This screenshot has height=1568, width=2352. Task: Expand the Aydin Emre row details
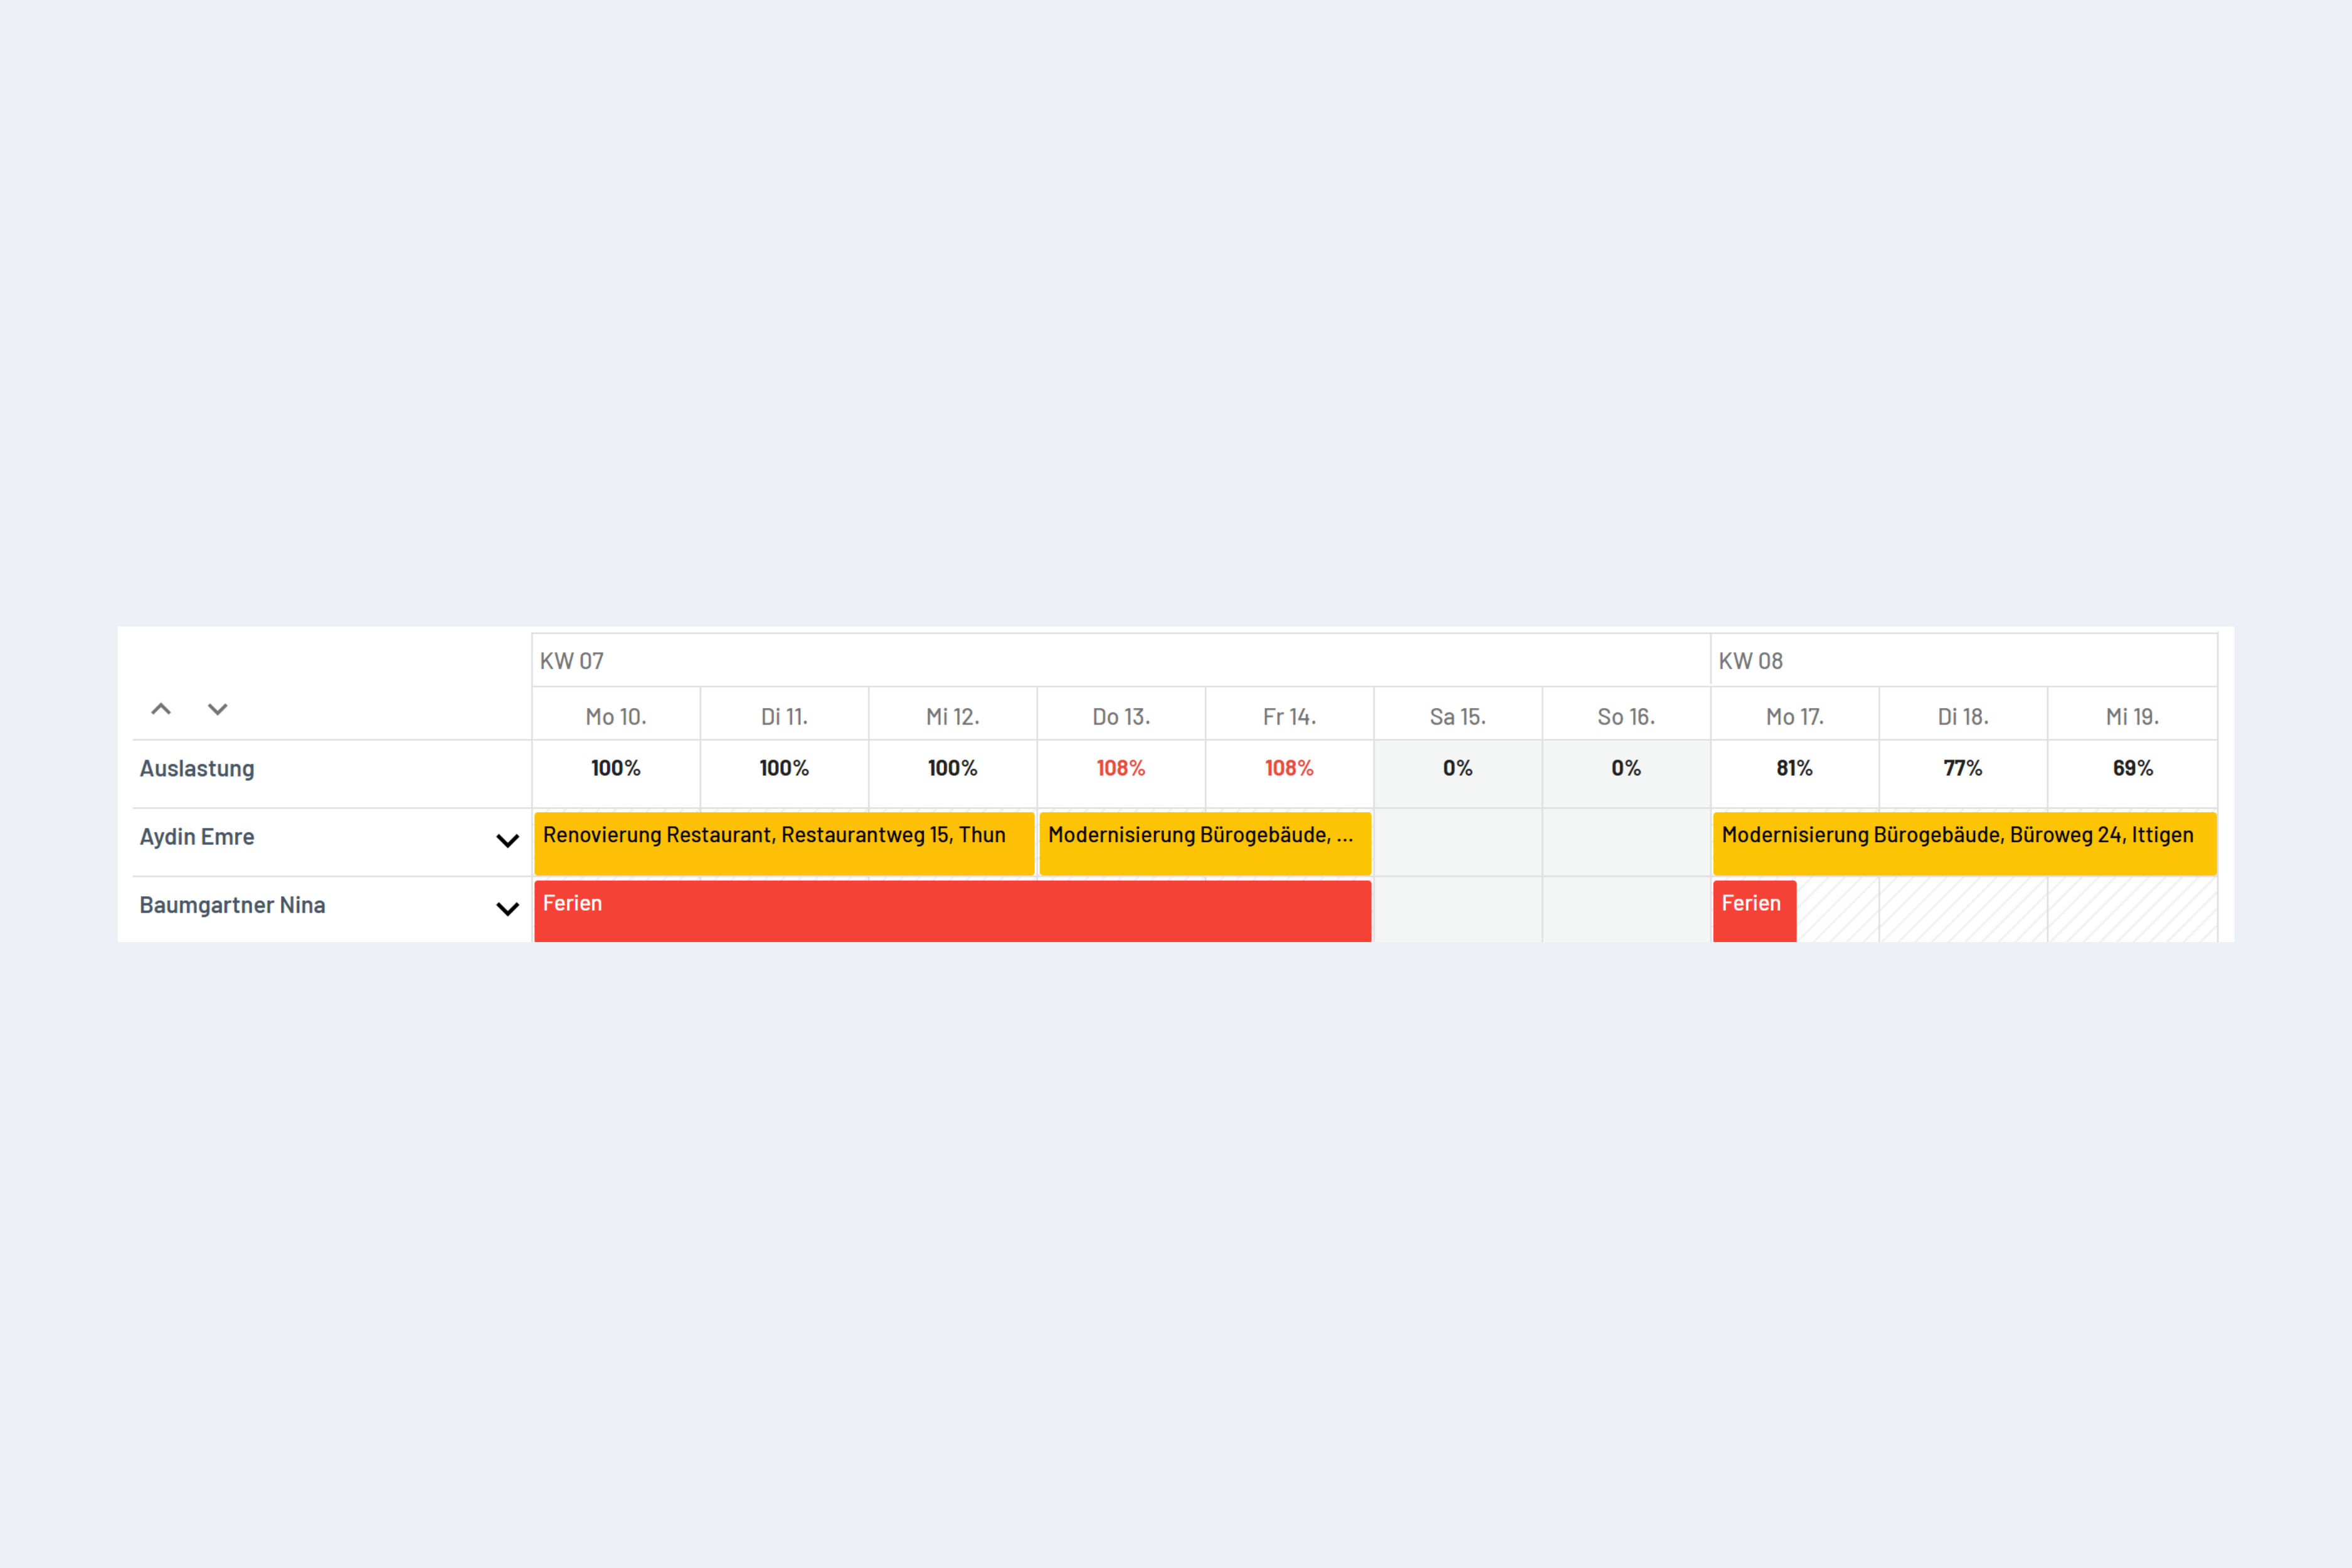508,841
